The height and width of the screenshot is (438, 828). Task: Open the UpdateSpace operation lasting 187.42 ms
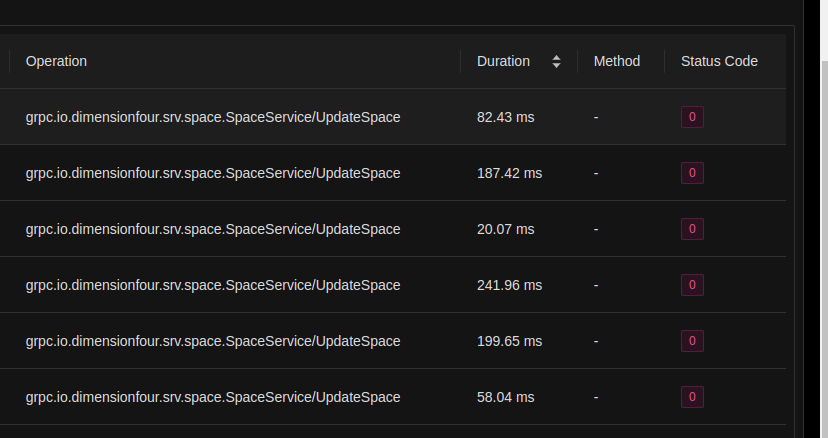coord(213,173)
